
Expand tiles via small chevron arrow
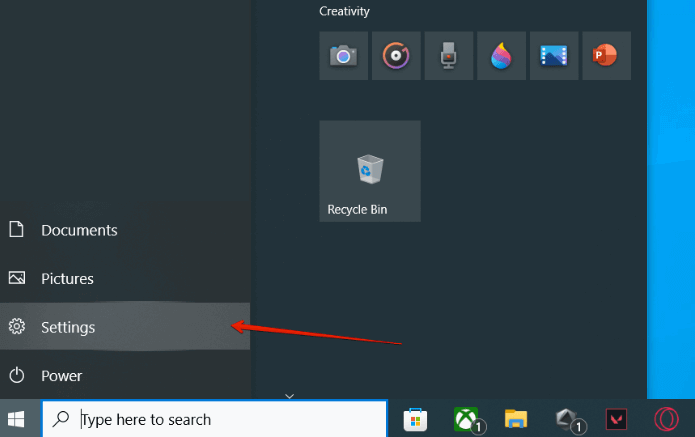click(289, 396)
